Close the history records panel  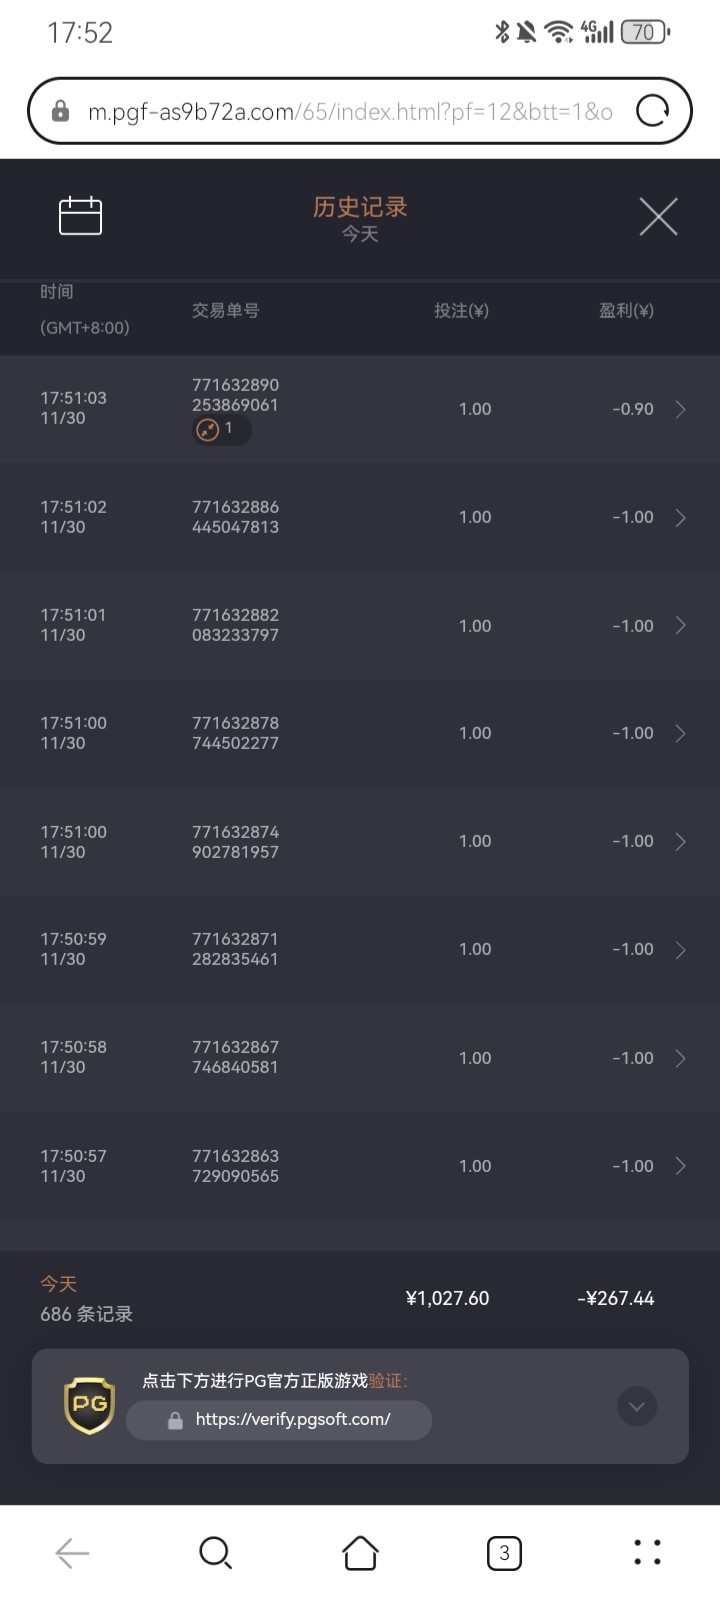[x=658, y=216]
